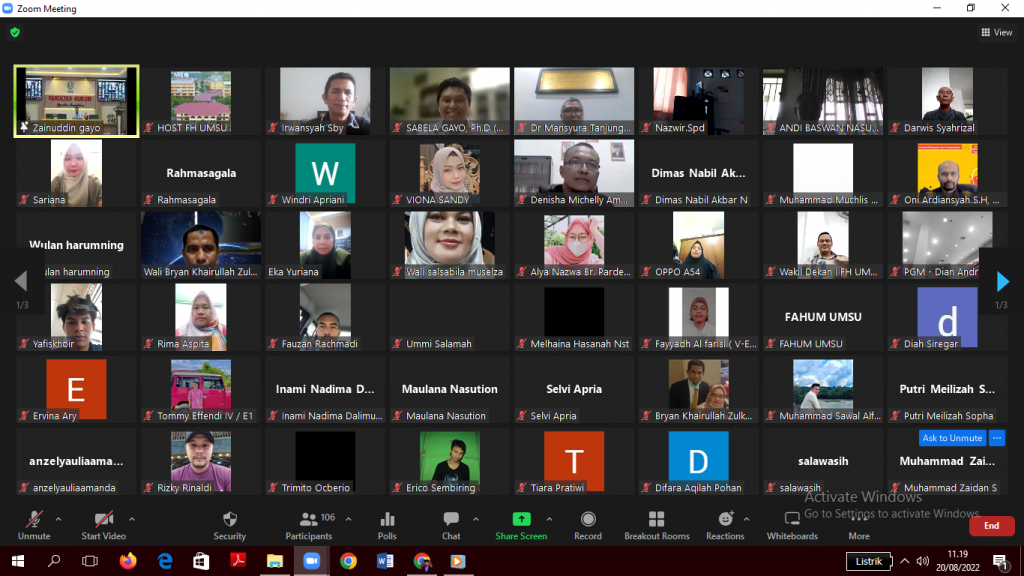Open Firefox from the Windows taskbar

click(127, 561)
